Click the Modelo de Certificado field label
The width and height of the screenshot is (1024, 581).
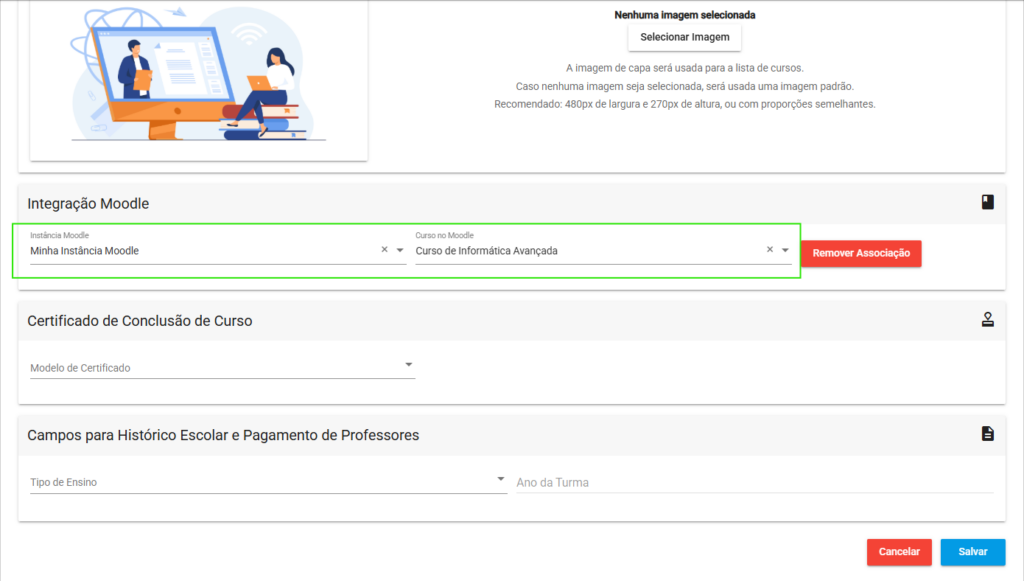tap(80, 368)
